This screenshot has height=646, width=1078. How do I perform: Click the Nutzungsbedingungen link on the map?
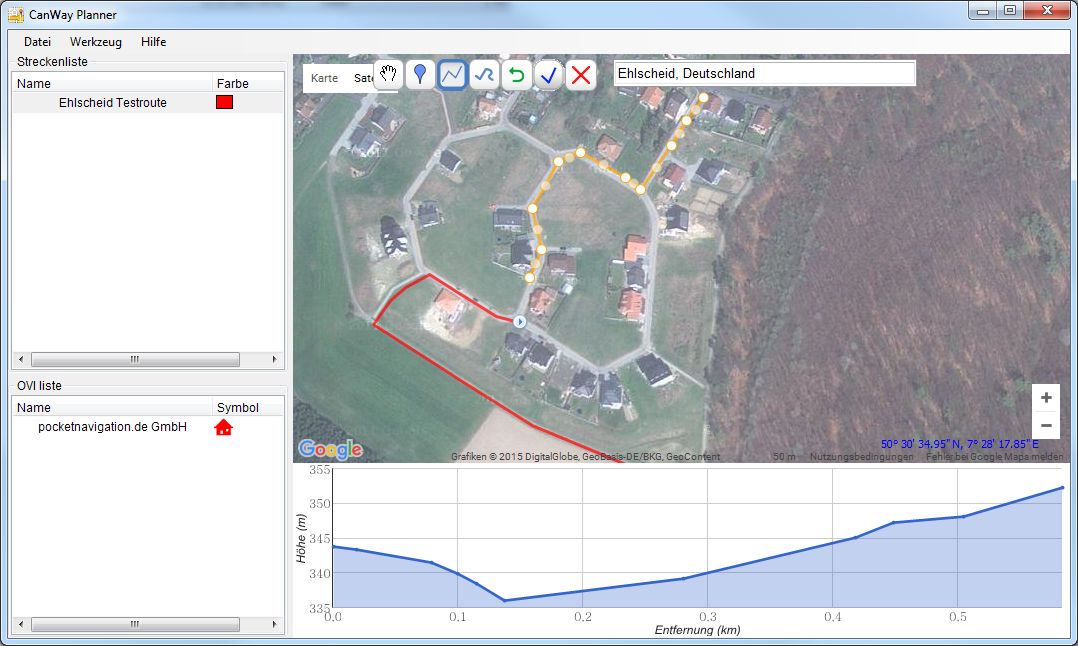click(861, 457)
